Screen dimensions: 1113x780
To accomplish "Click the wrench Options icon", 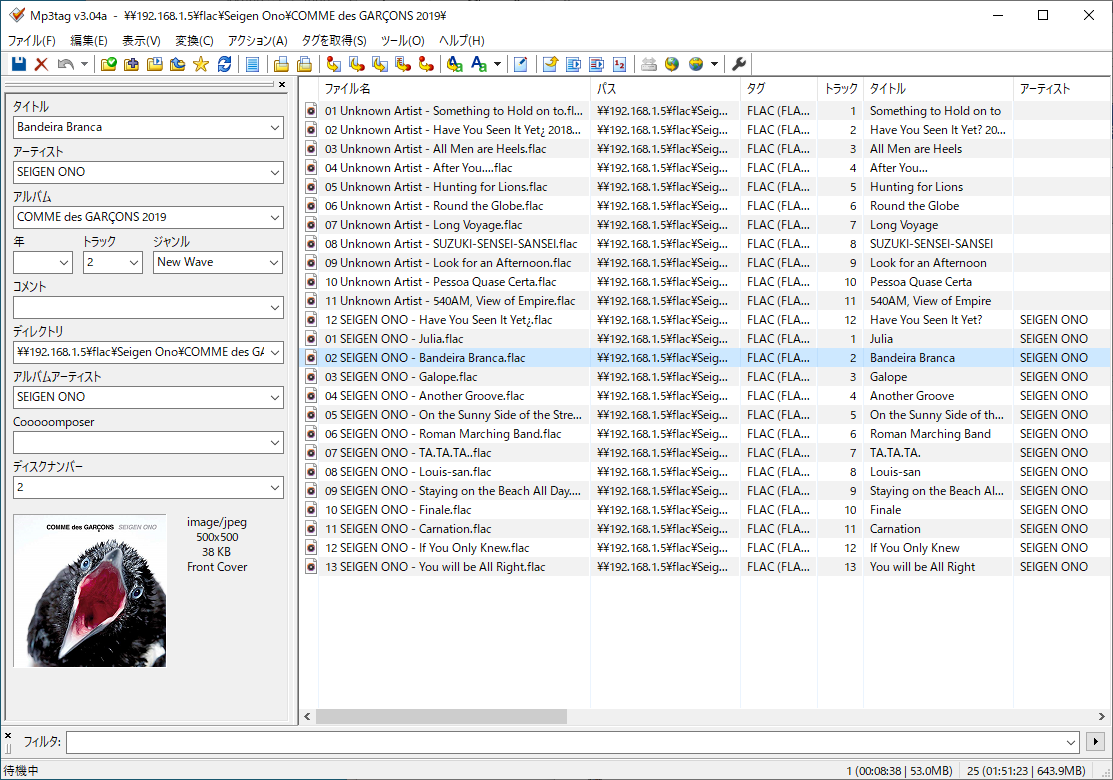I will tap(739, 64).
